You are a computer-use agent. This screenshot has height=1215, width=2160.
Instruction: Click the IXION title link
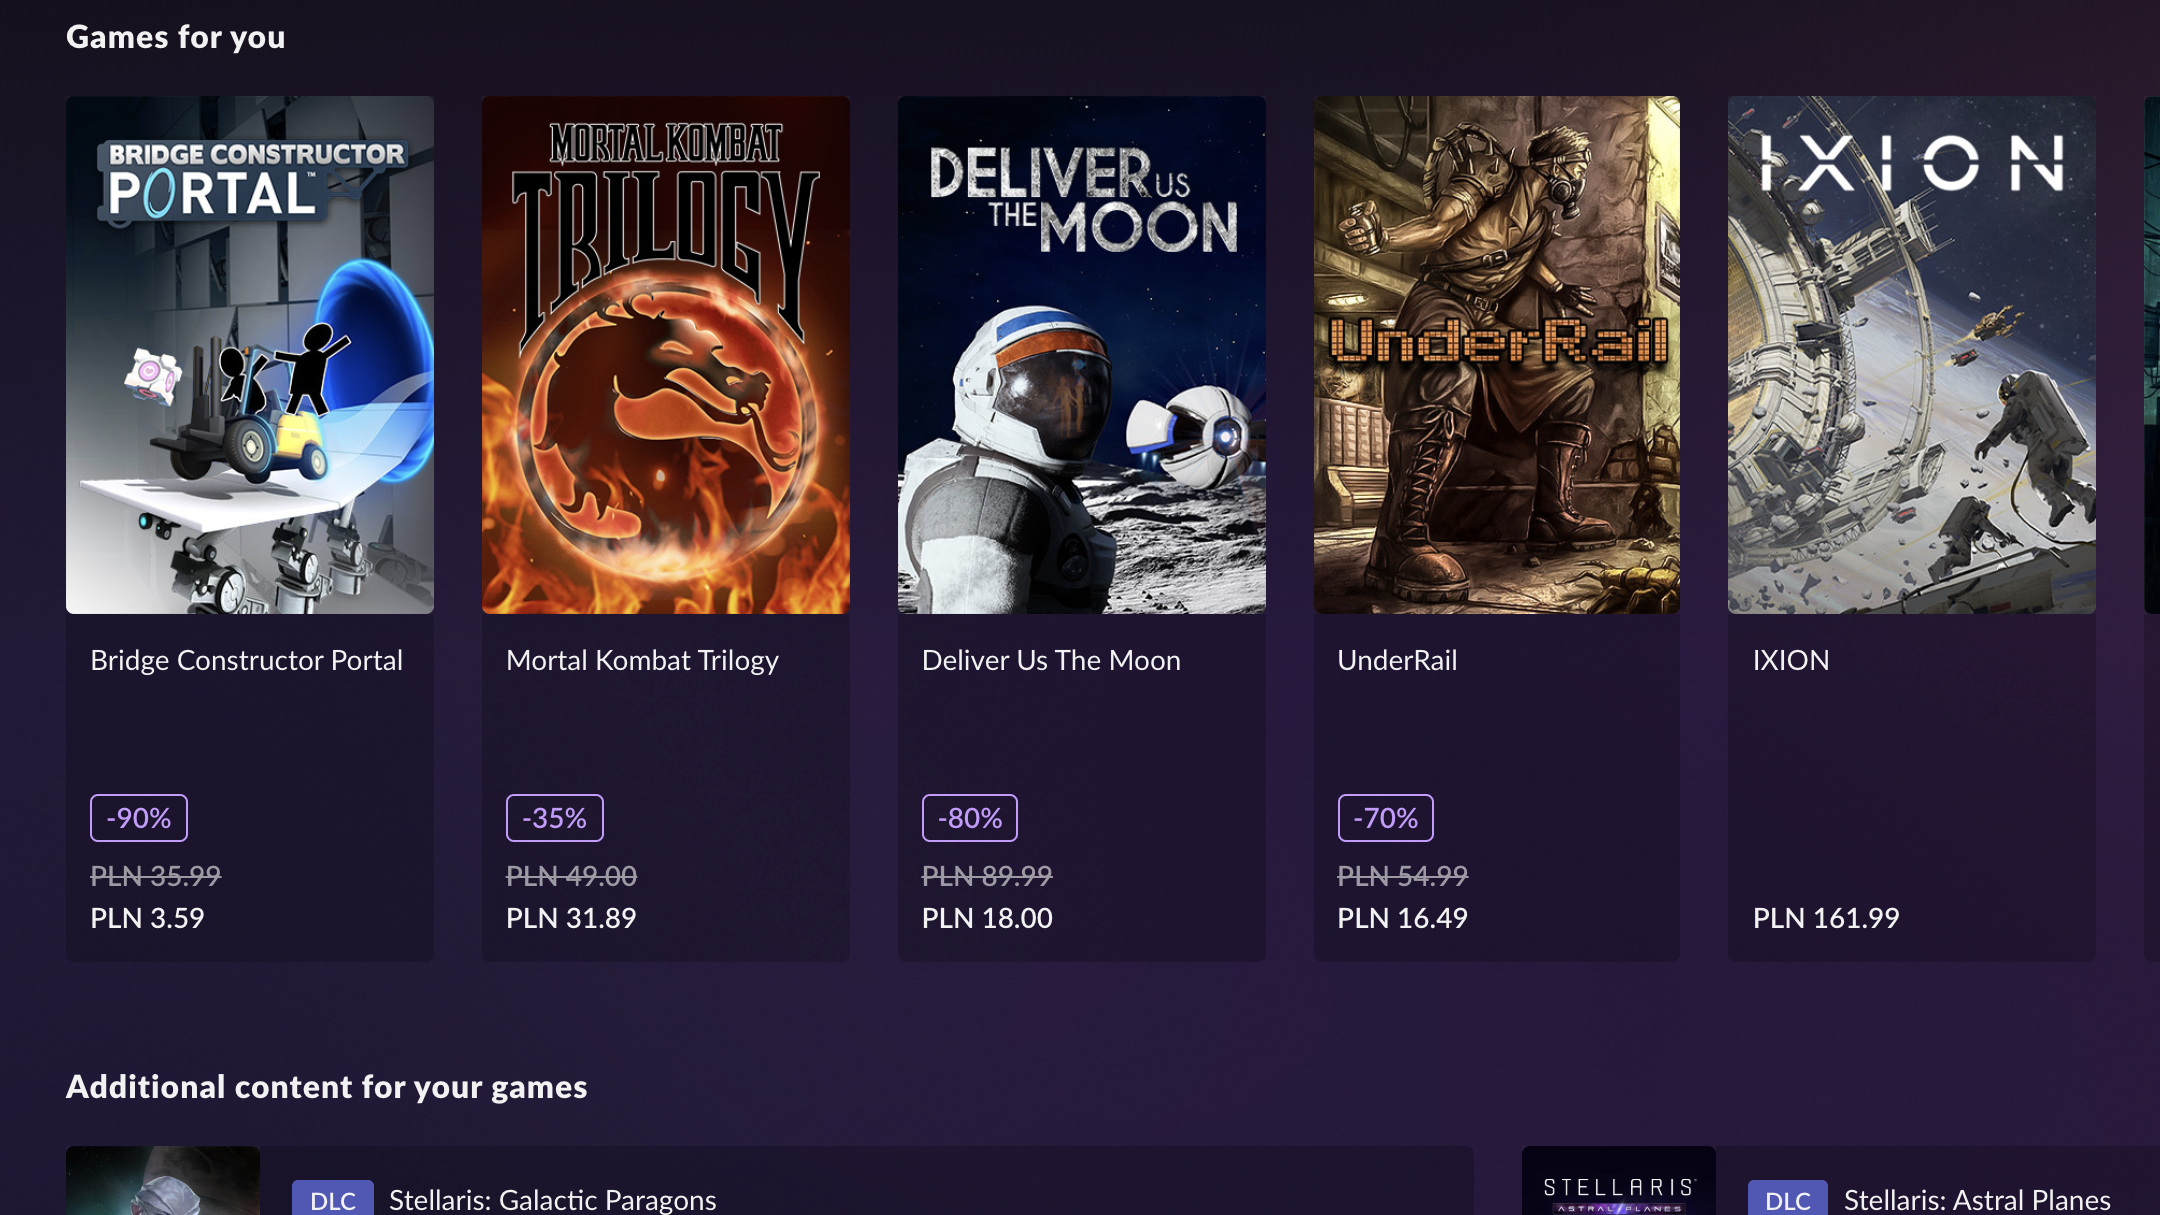coord(1789,660)
